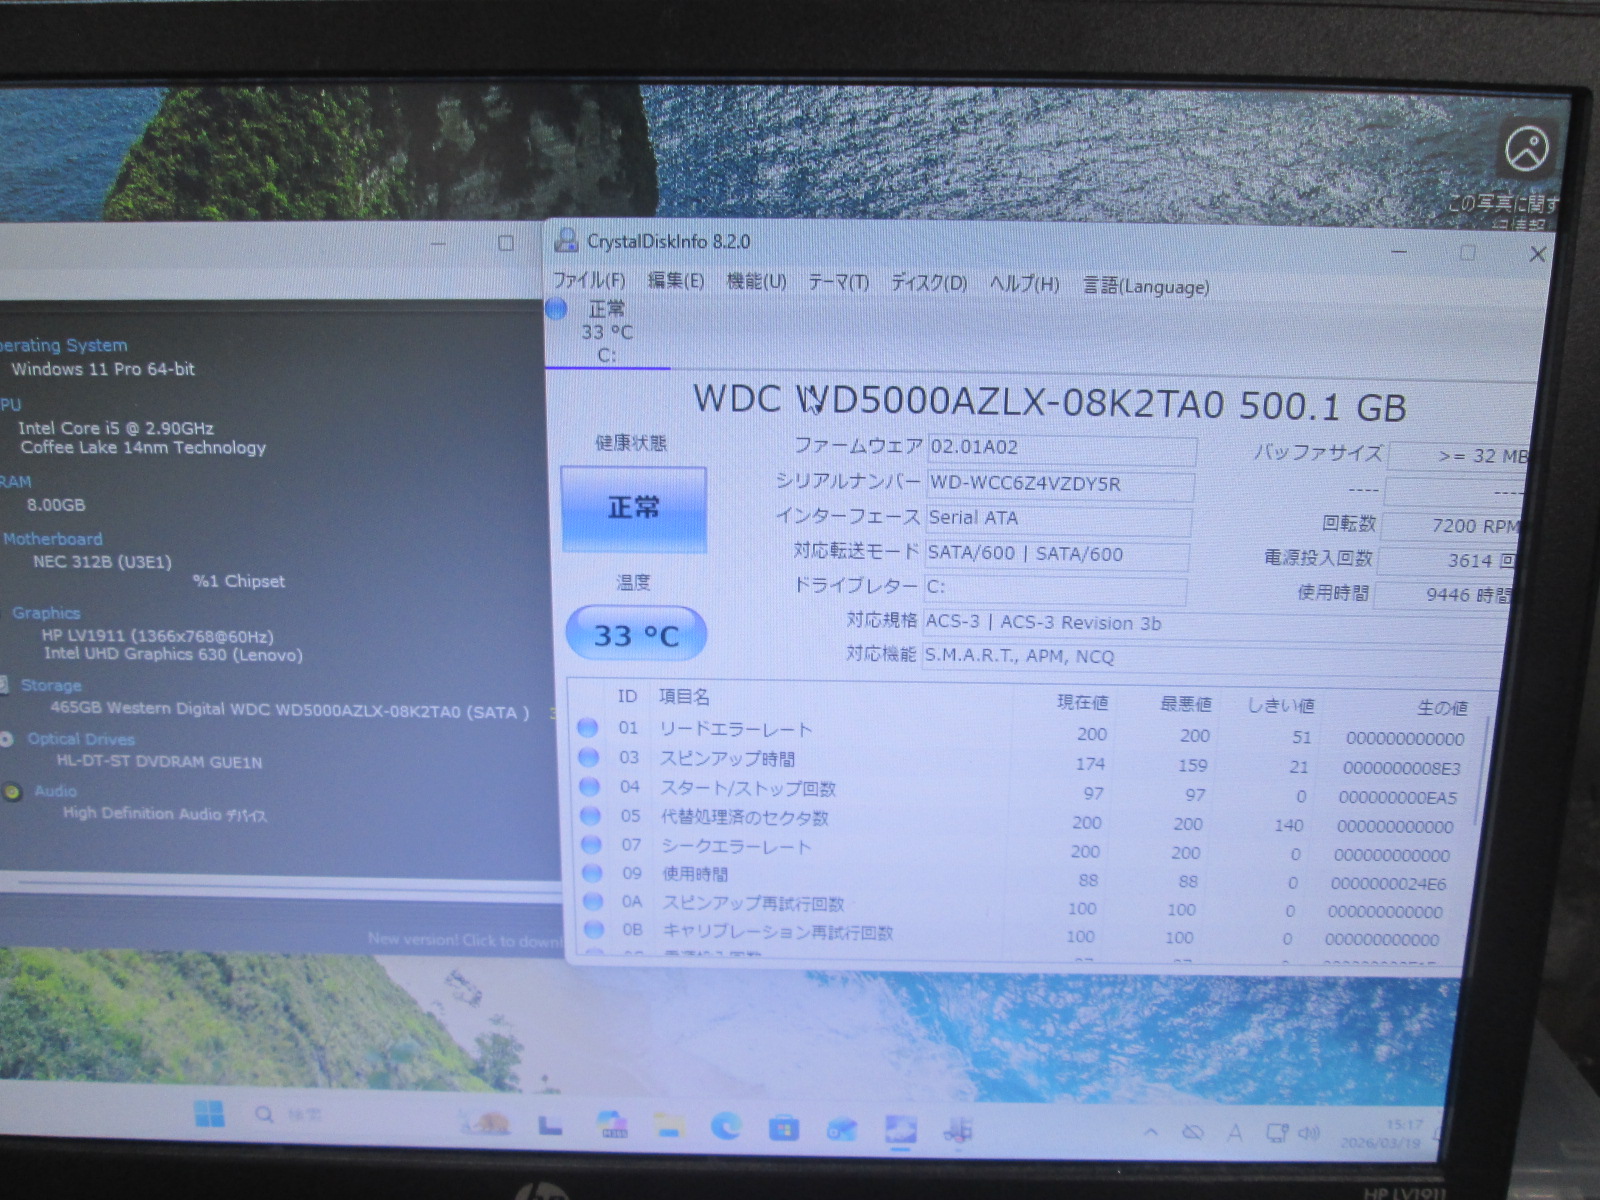
Task: Click the Storage section heading in Speccy
Action: pyautogui.click(x=51, y=685)
